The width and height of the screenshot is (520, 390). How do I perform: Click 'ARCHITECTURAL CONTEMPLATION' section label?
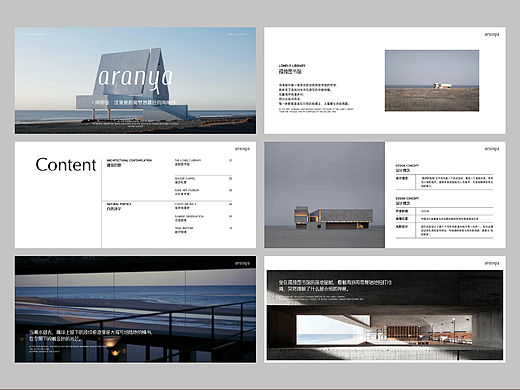129,160
